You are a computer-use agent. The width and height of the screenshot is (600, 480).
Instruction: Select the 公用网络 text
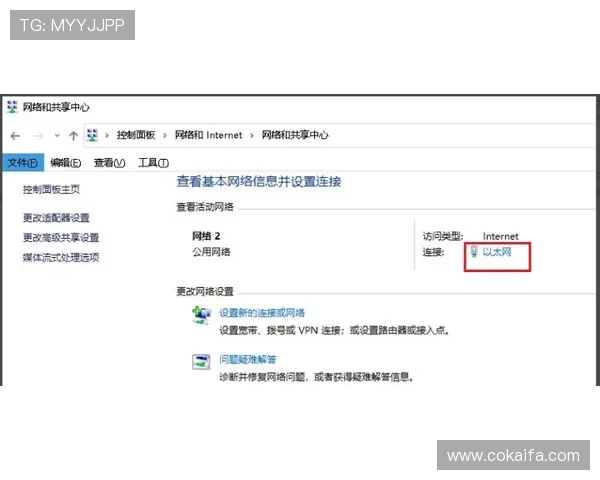[x=211, y=252]
